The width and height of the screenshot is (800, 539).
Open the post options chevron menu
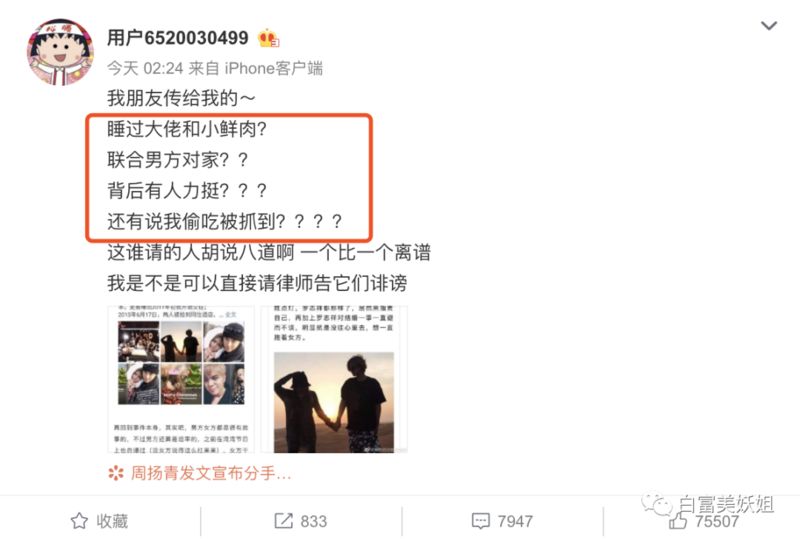pos(769,26)
